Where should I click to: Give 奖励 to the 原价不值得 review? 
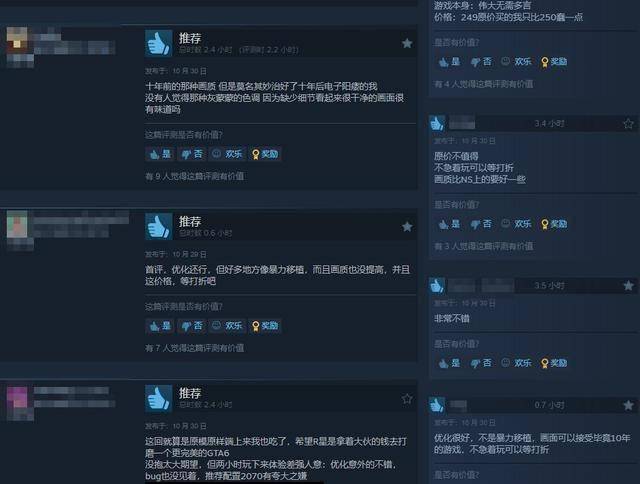[x=554, y=224]
